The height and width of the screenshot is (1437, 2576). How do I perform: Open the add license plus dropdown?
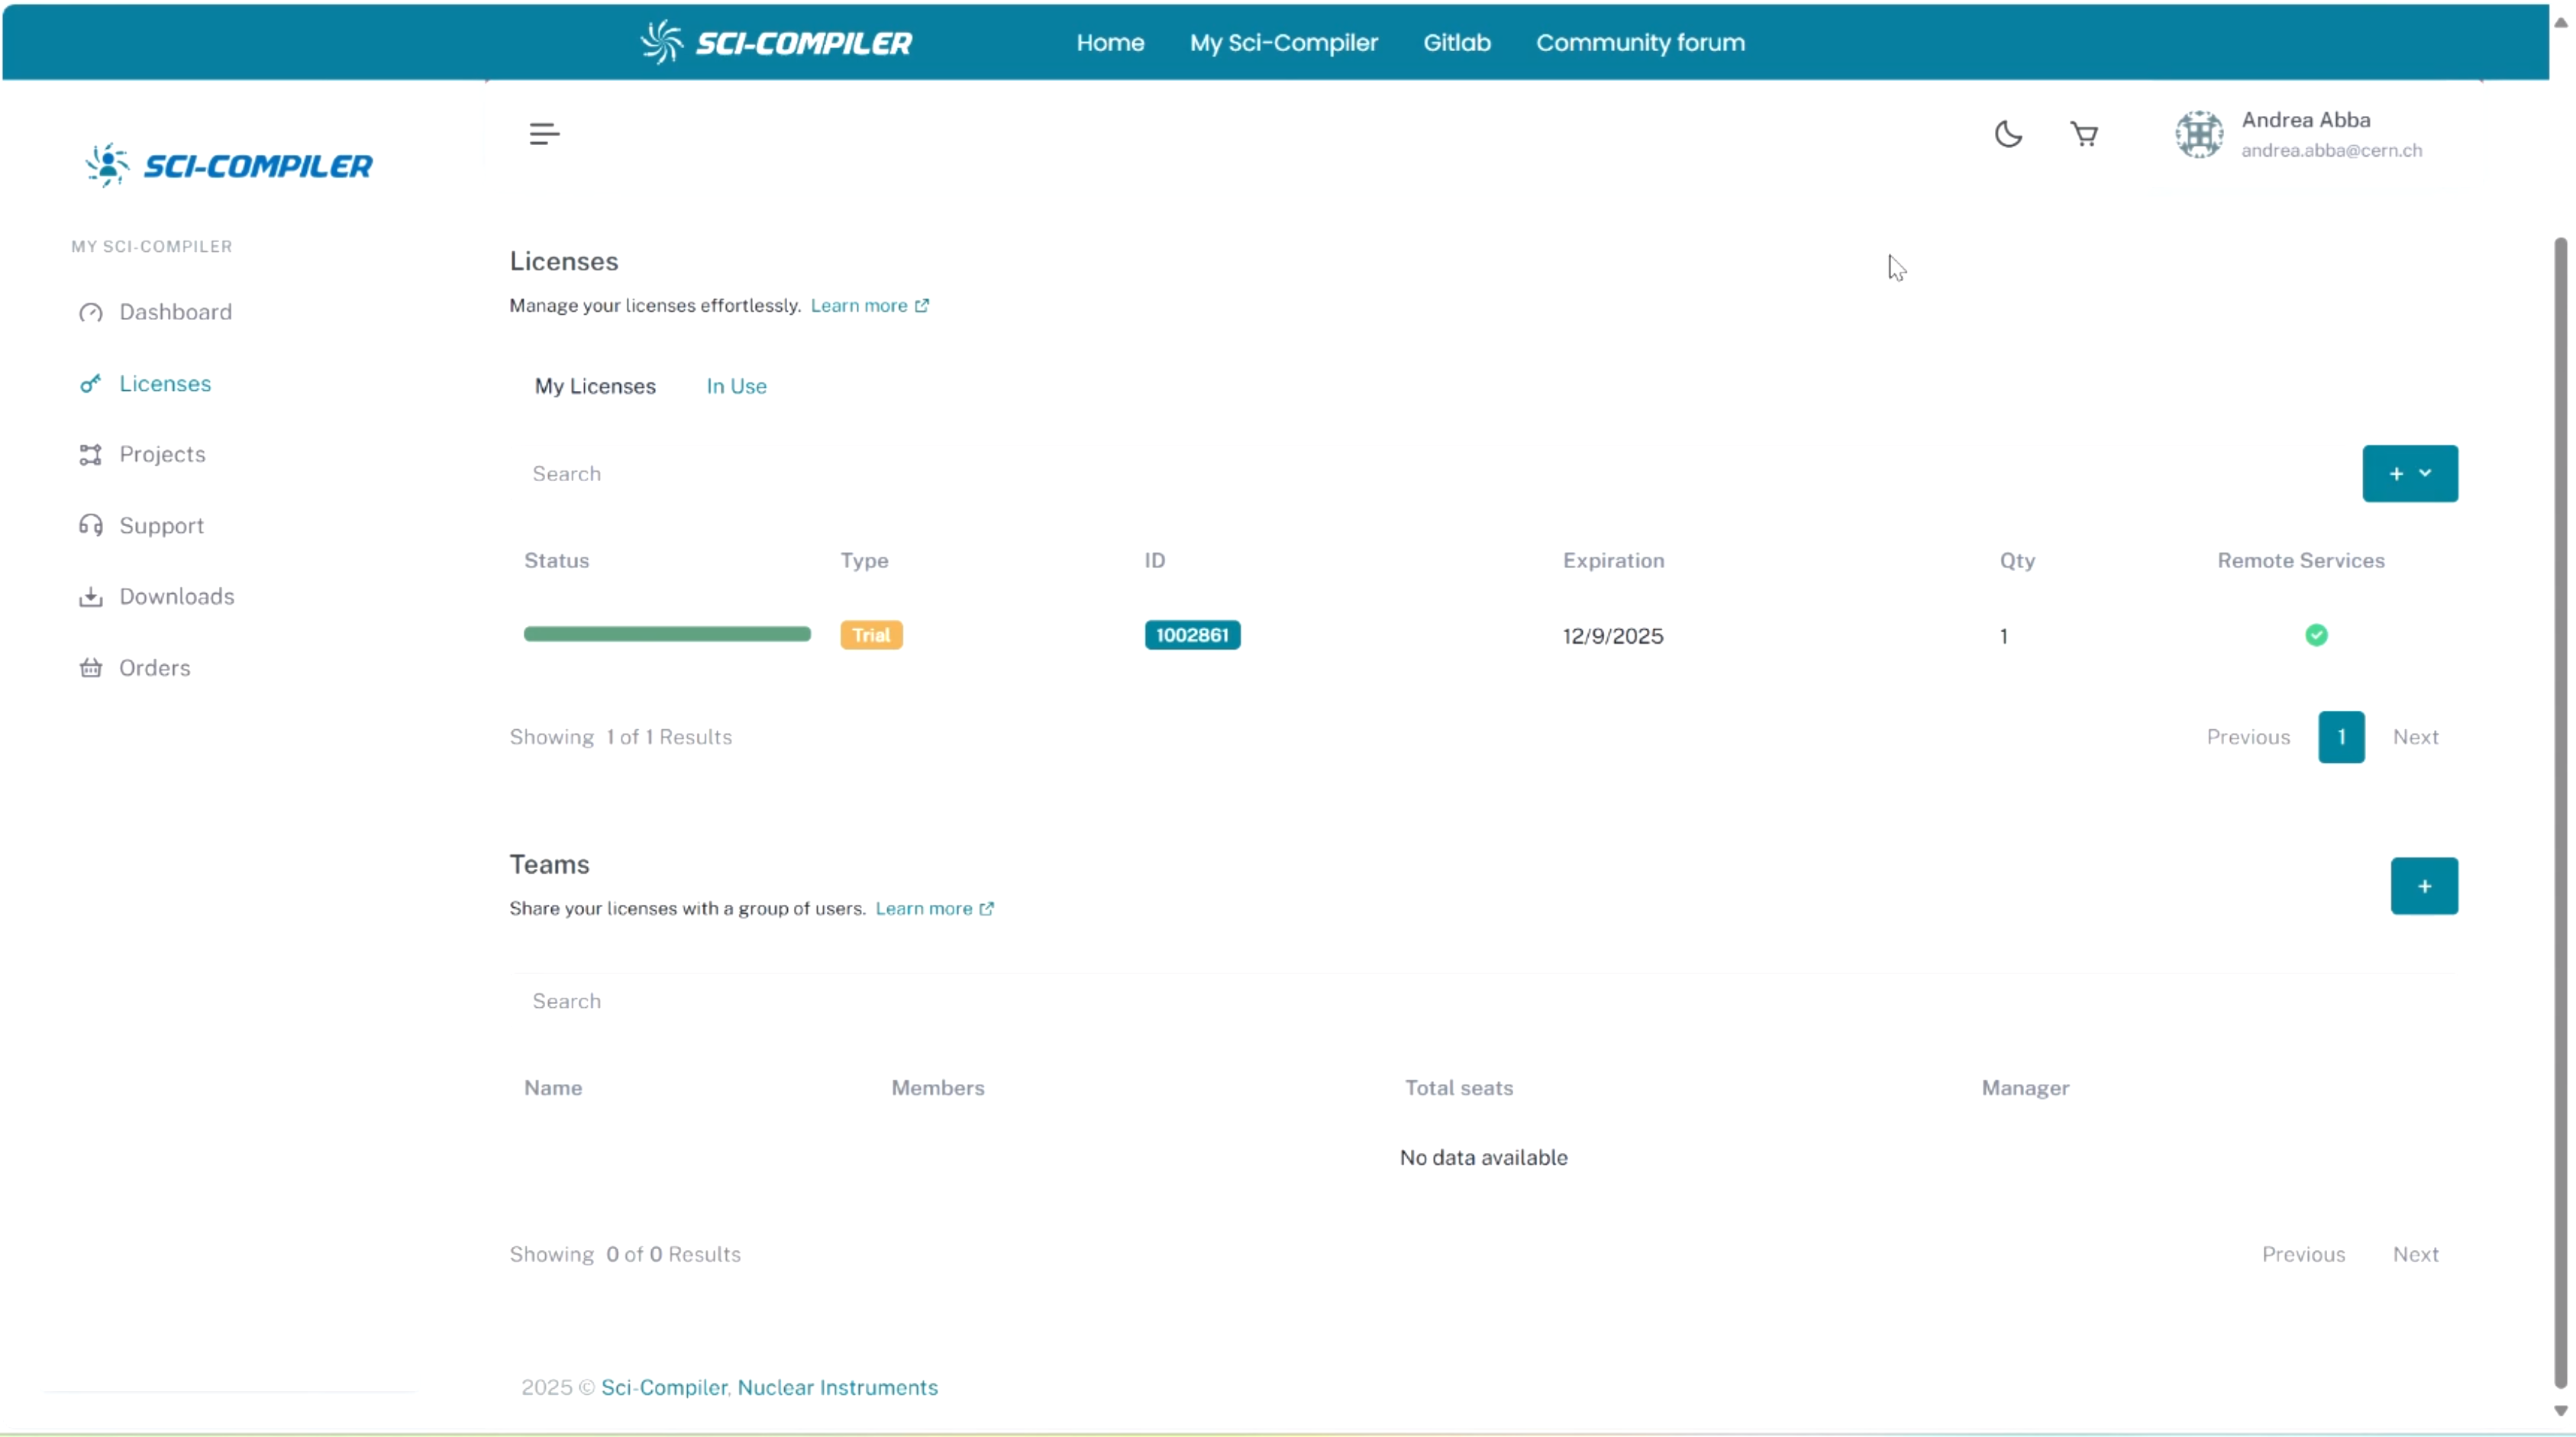point(2410,473)
